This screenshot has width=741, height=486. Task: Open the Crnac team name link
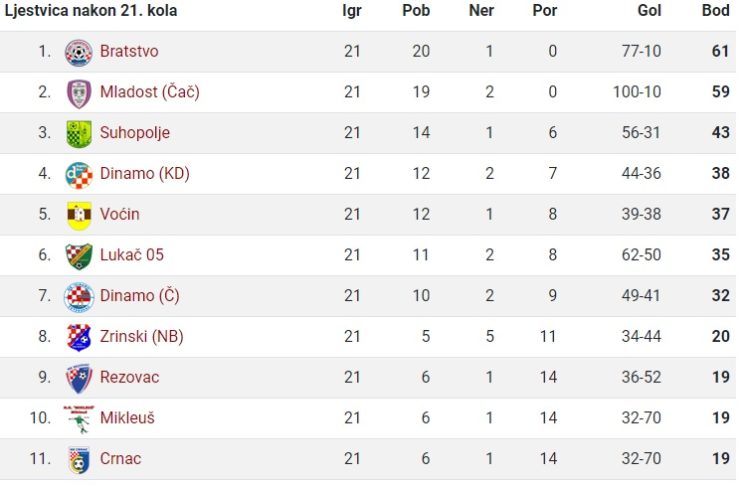121,459
